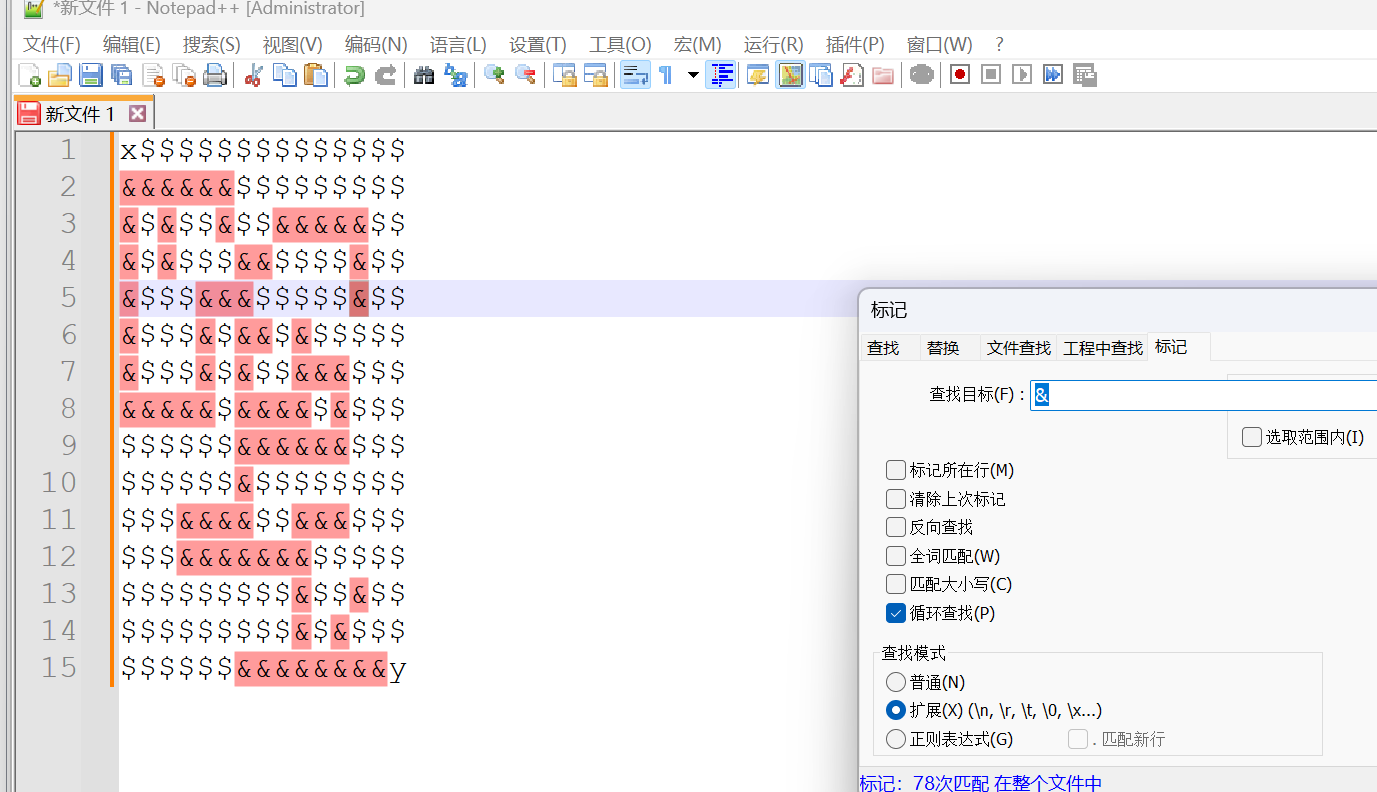
Task: Open Find with the binoculars icon
Action: pos(424,75)
